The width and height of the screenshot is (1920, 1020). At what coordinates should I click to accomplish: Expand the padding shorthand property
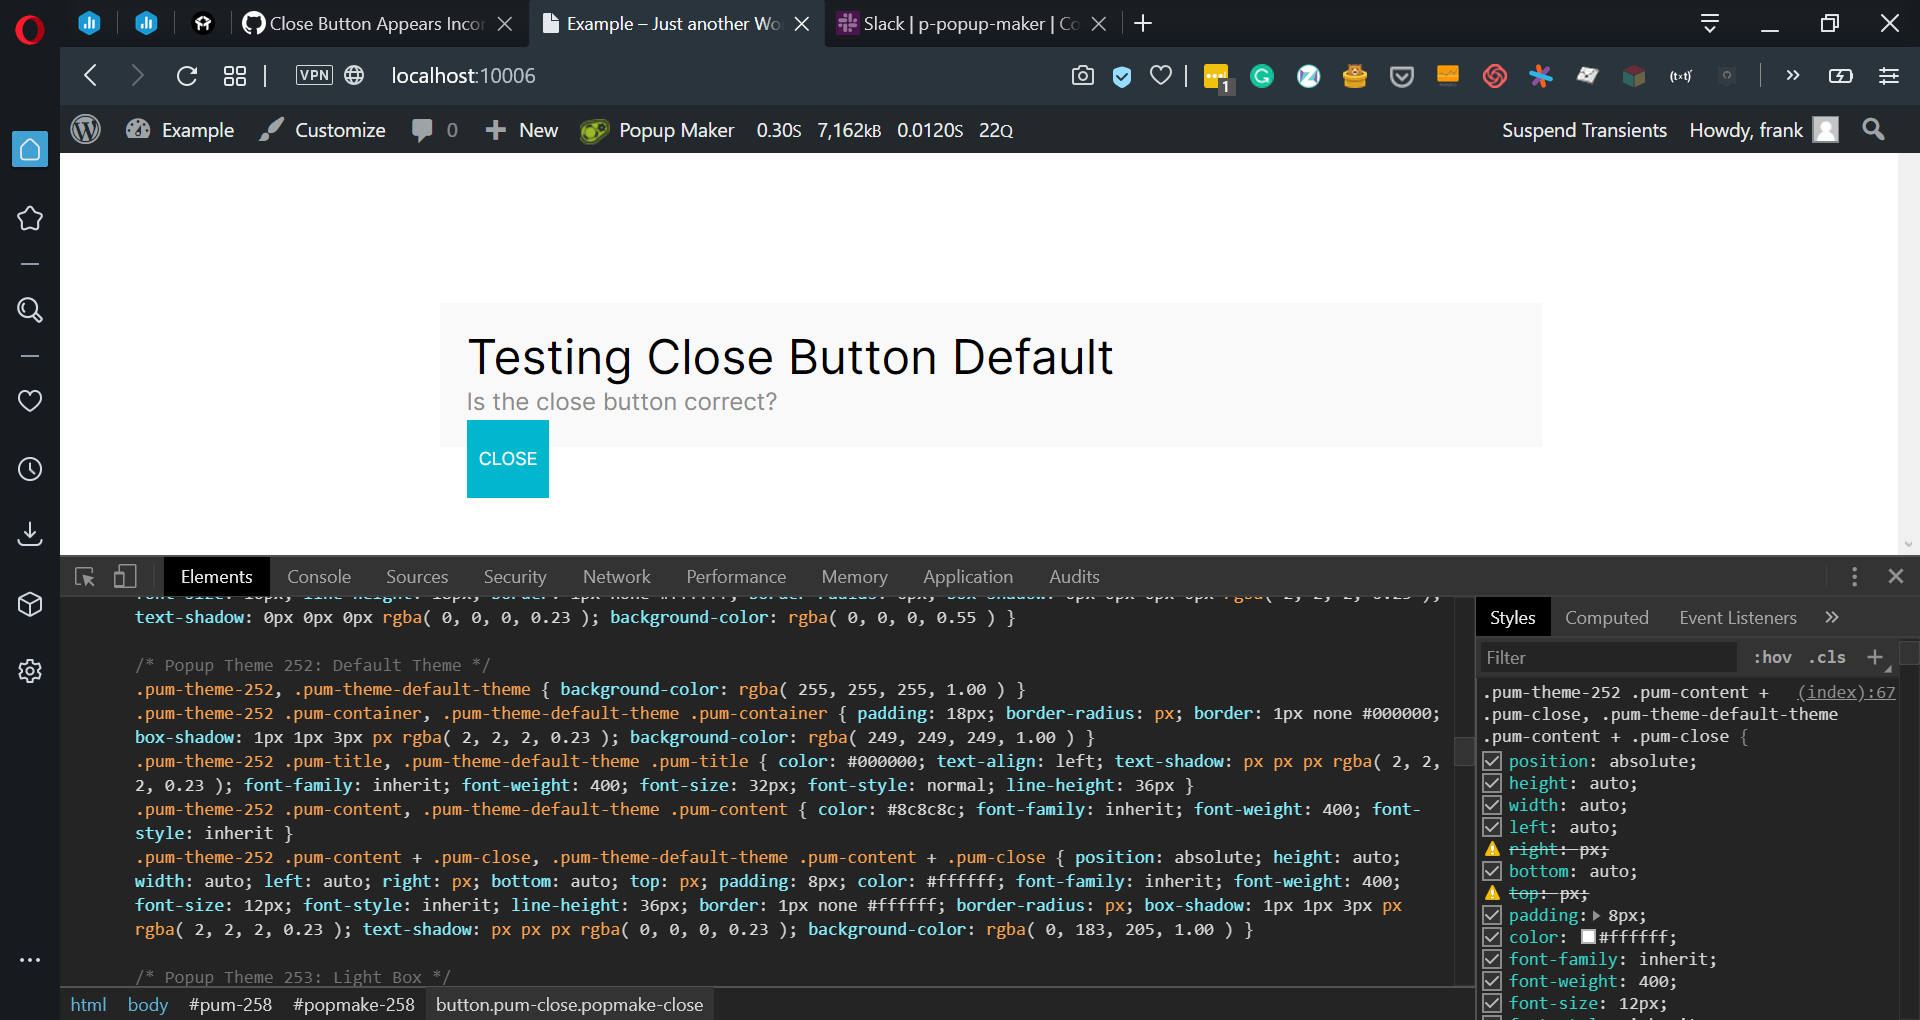point(1597,915)
